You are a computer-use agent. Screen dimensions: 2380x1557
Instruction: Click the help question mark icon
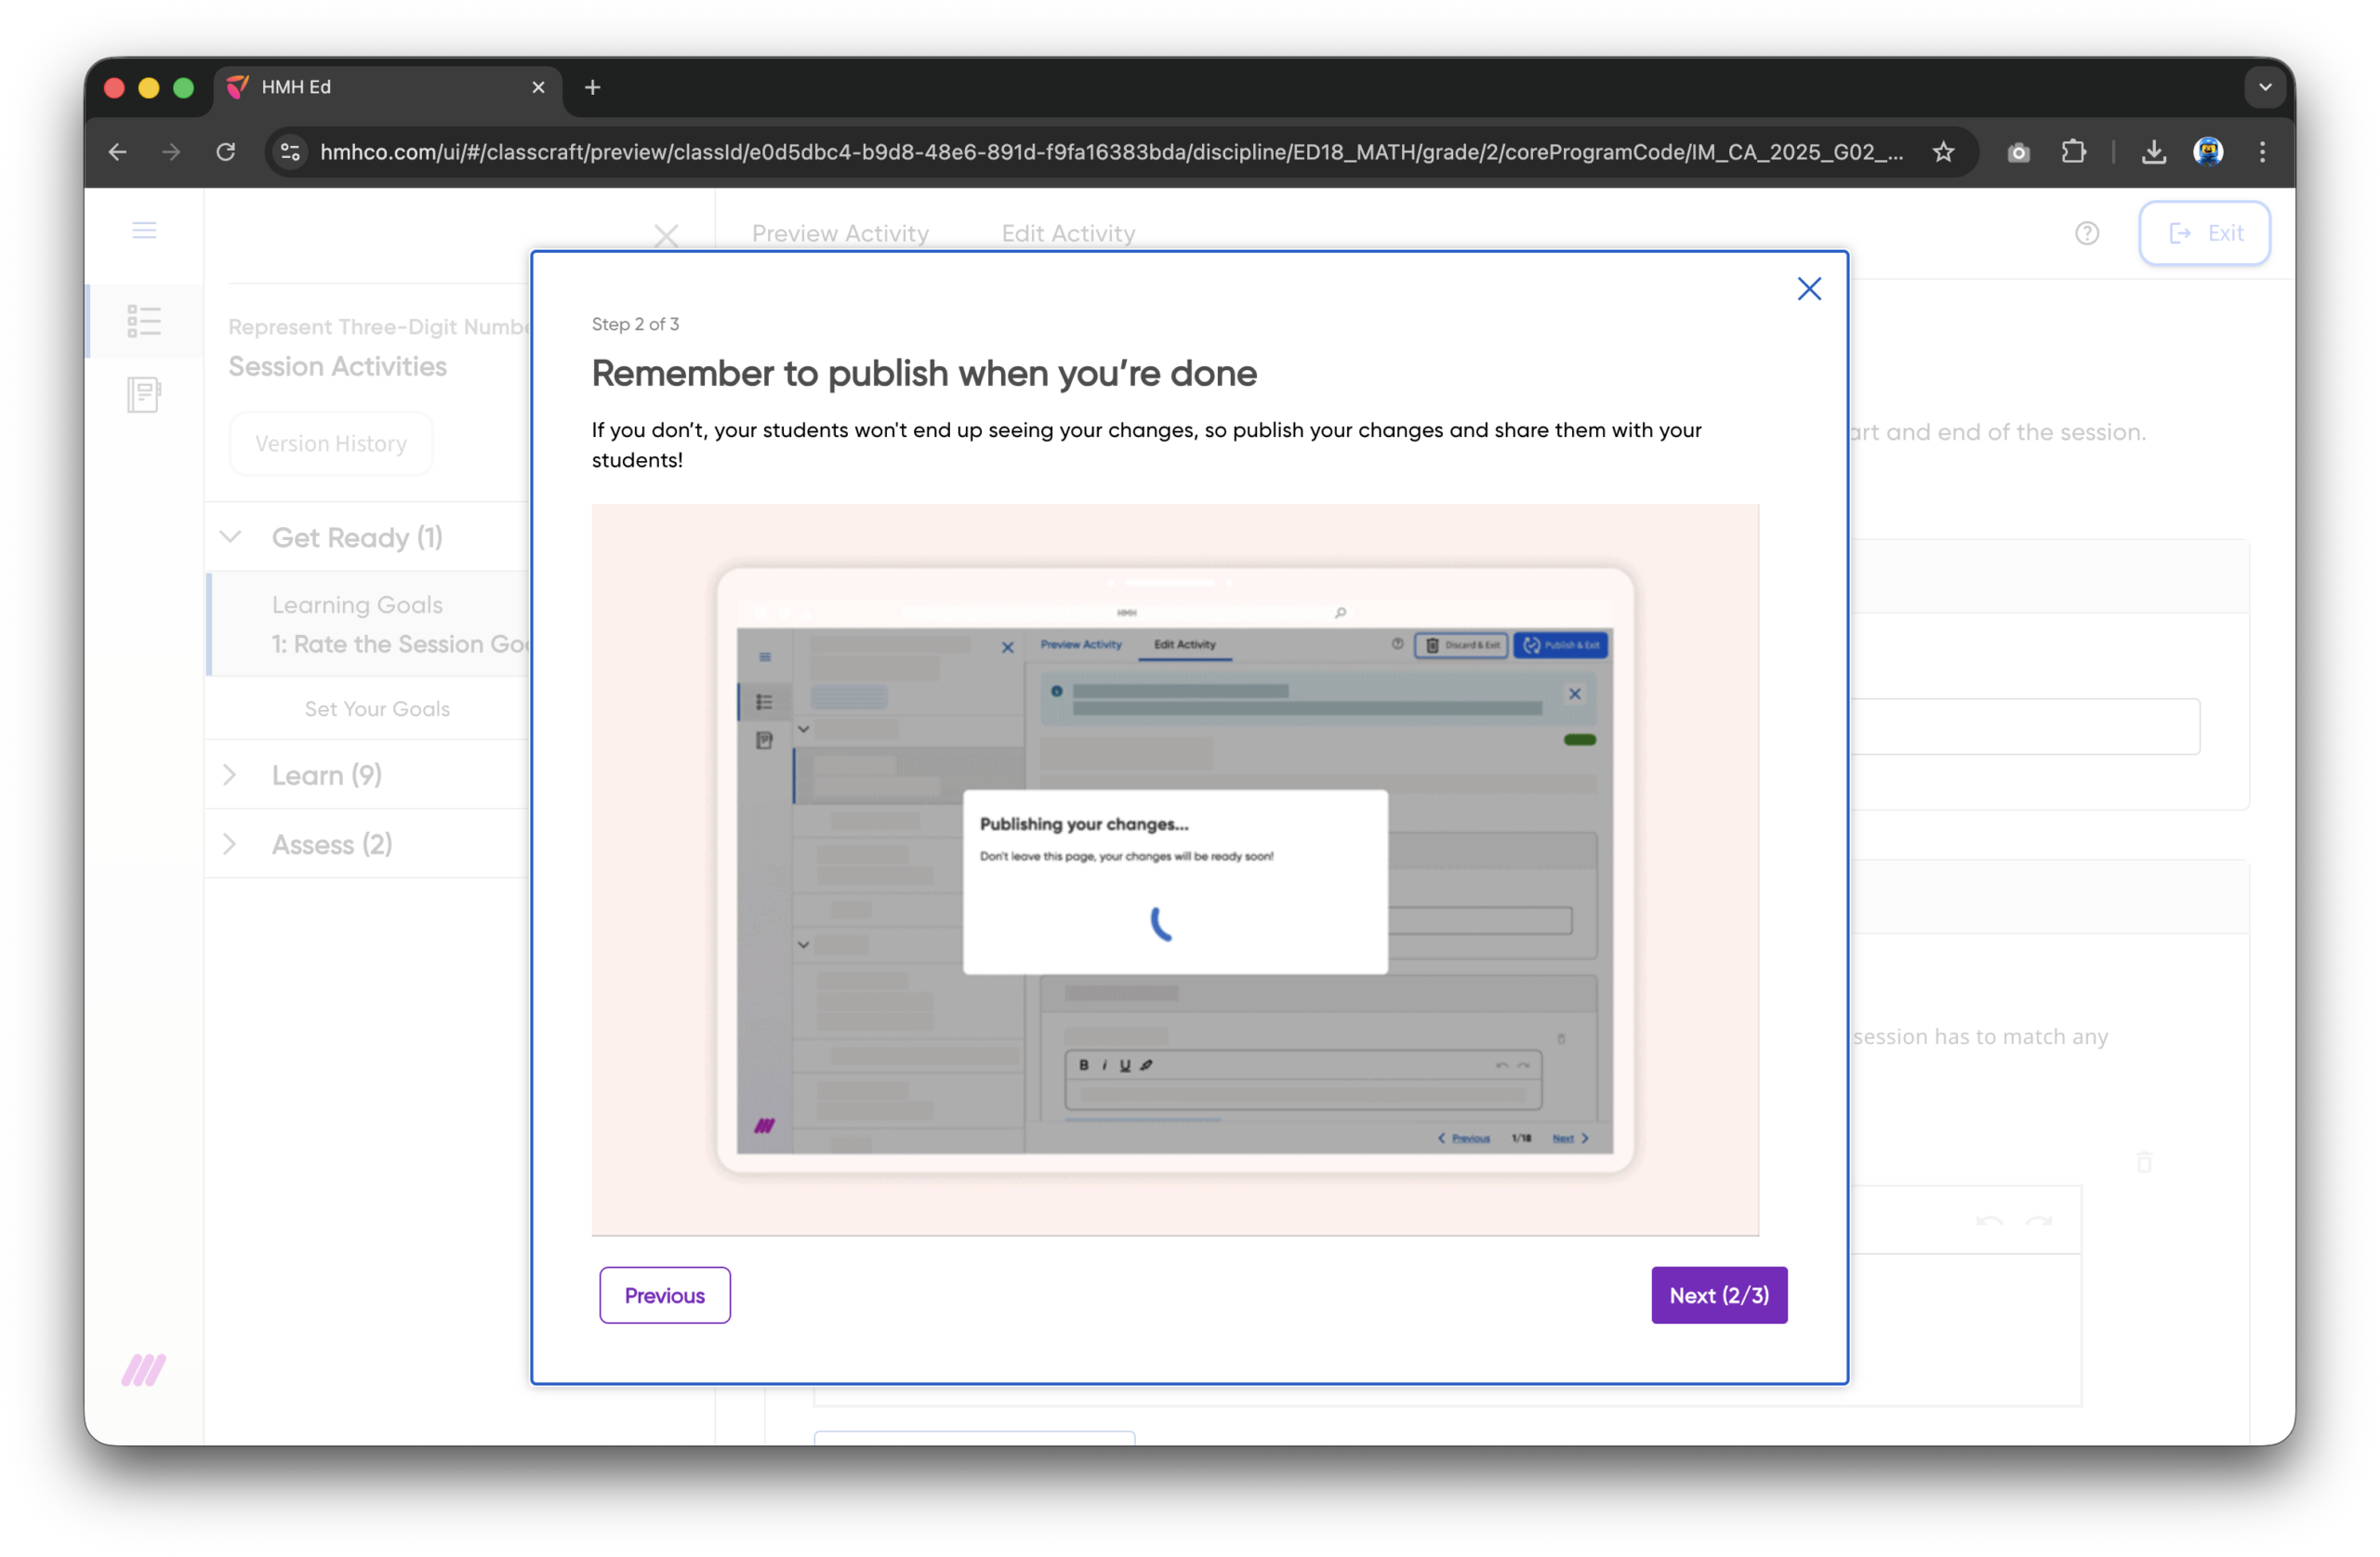click(x=2086, y=233)
